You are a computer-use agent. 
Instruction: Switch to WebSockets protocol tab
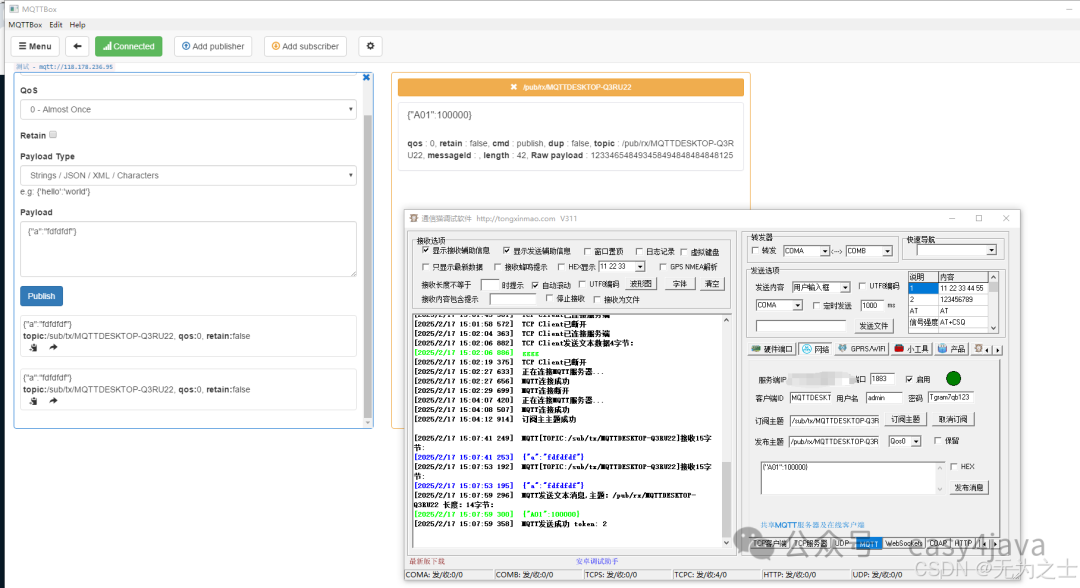pos(904,543)
